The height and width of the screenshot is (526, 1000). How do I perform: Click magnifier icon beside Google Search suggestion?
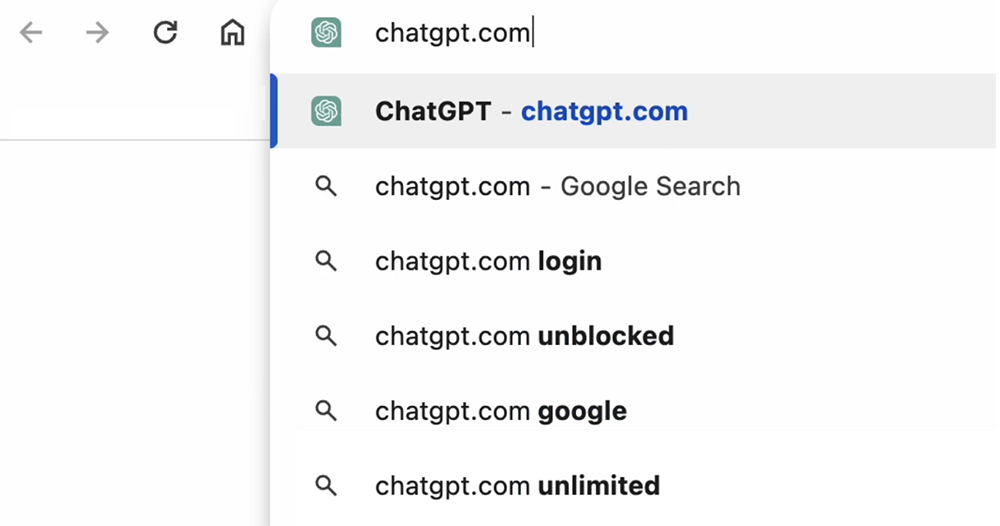pyautogui.click(x=326, y=186)
